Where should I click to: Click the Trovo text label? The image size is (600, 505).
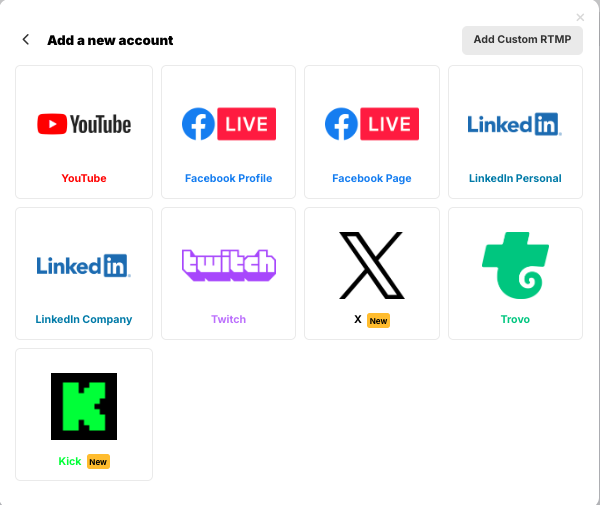515,319
